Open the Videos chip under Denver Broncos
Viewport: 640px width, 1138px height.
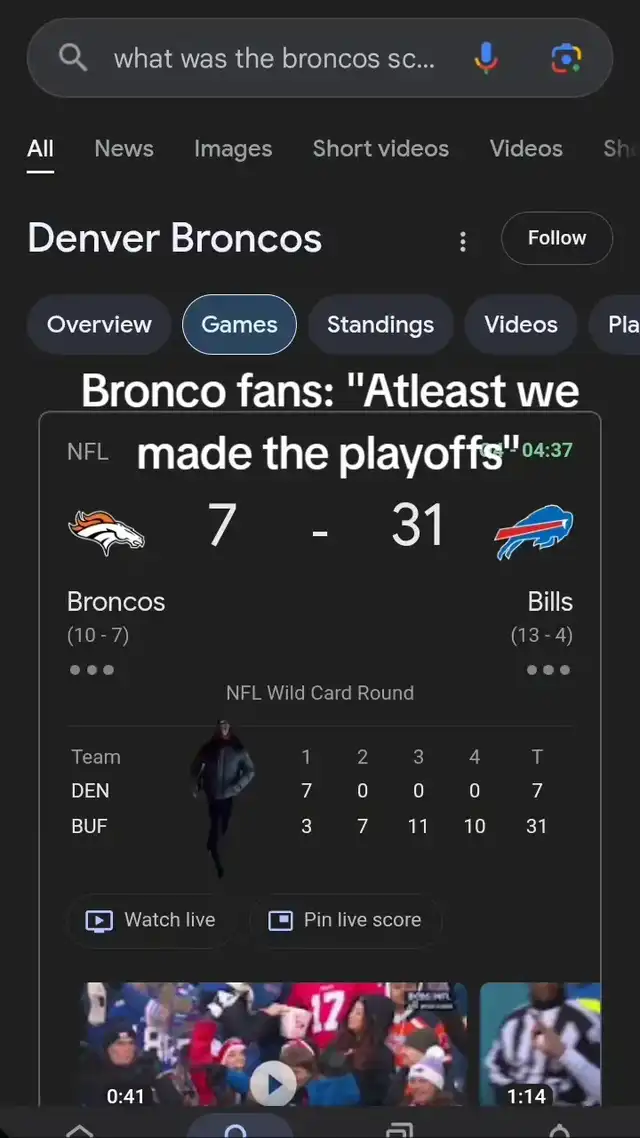[x=520, y=325]
